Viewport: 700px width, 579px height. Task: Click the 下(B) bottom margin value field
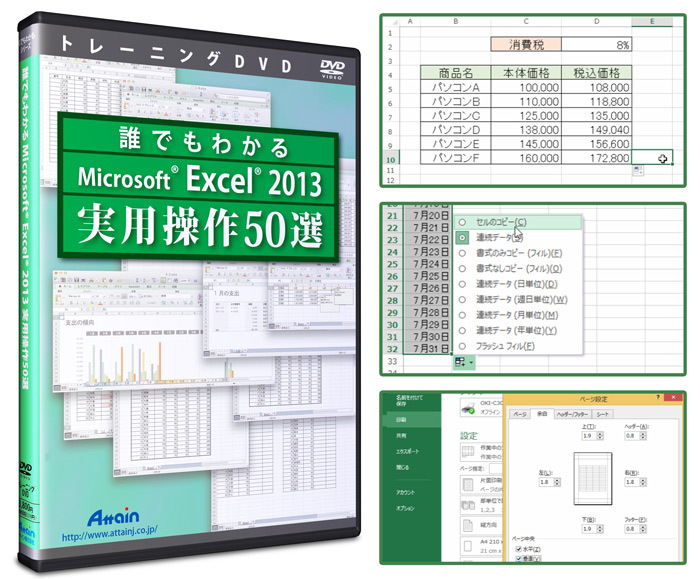(x=588, y=529)
